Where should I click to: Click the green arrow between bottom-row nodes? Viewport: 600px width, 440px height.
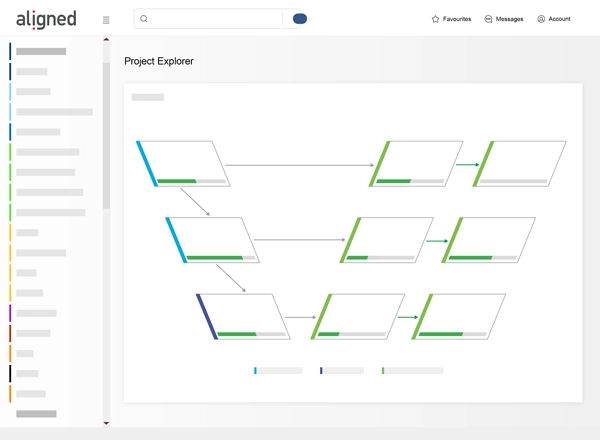click(407, 317)
